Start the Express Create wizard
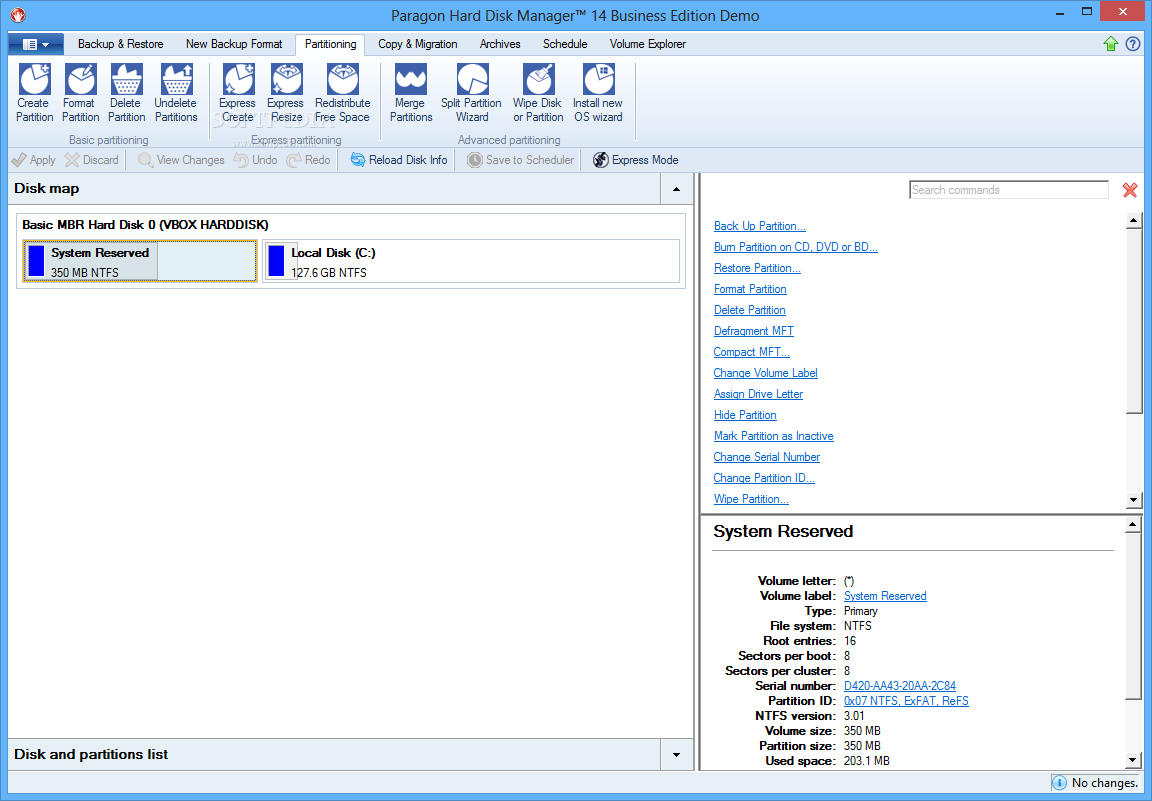This screenshot has width=1152, height=801. tap(237, 93)
